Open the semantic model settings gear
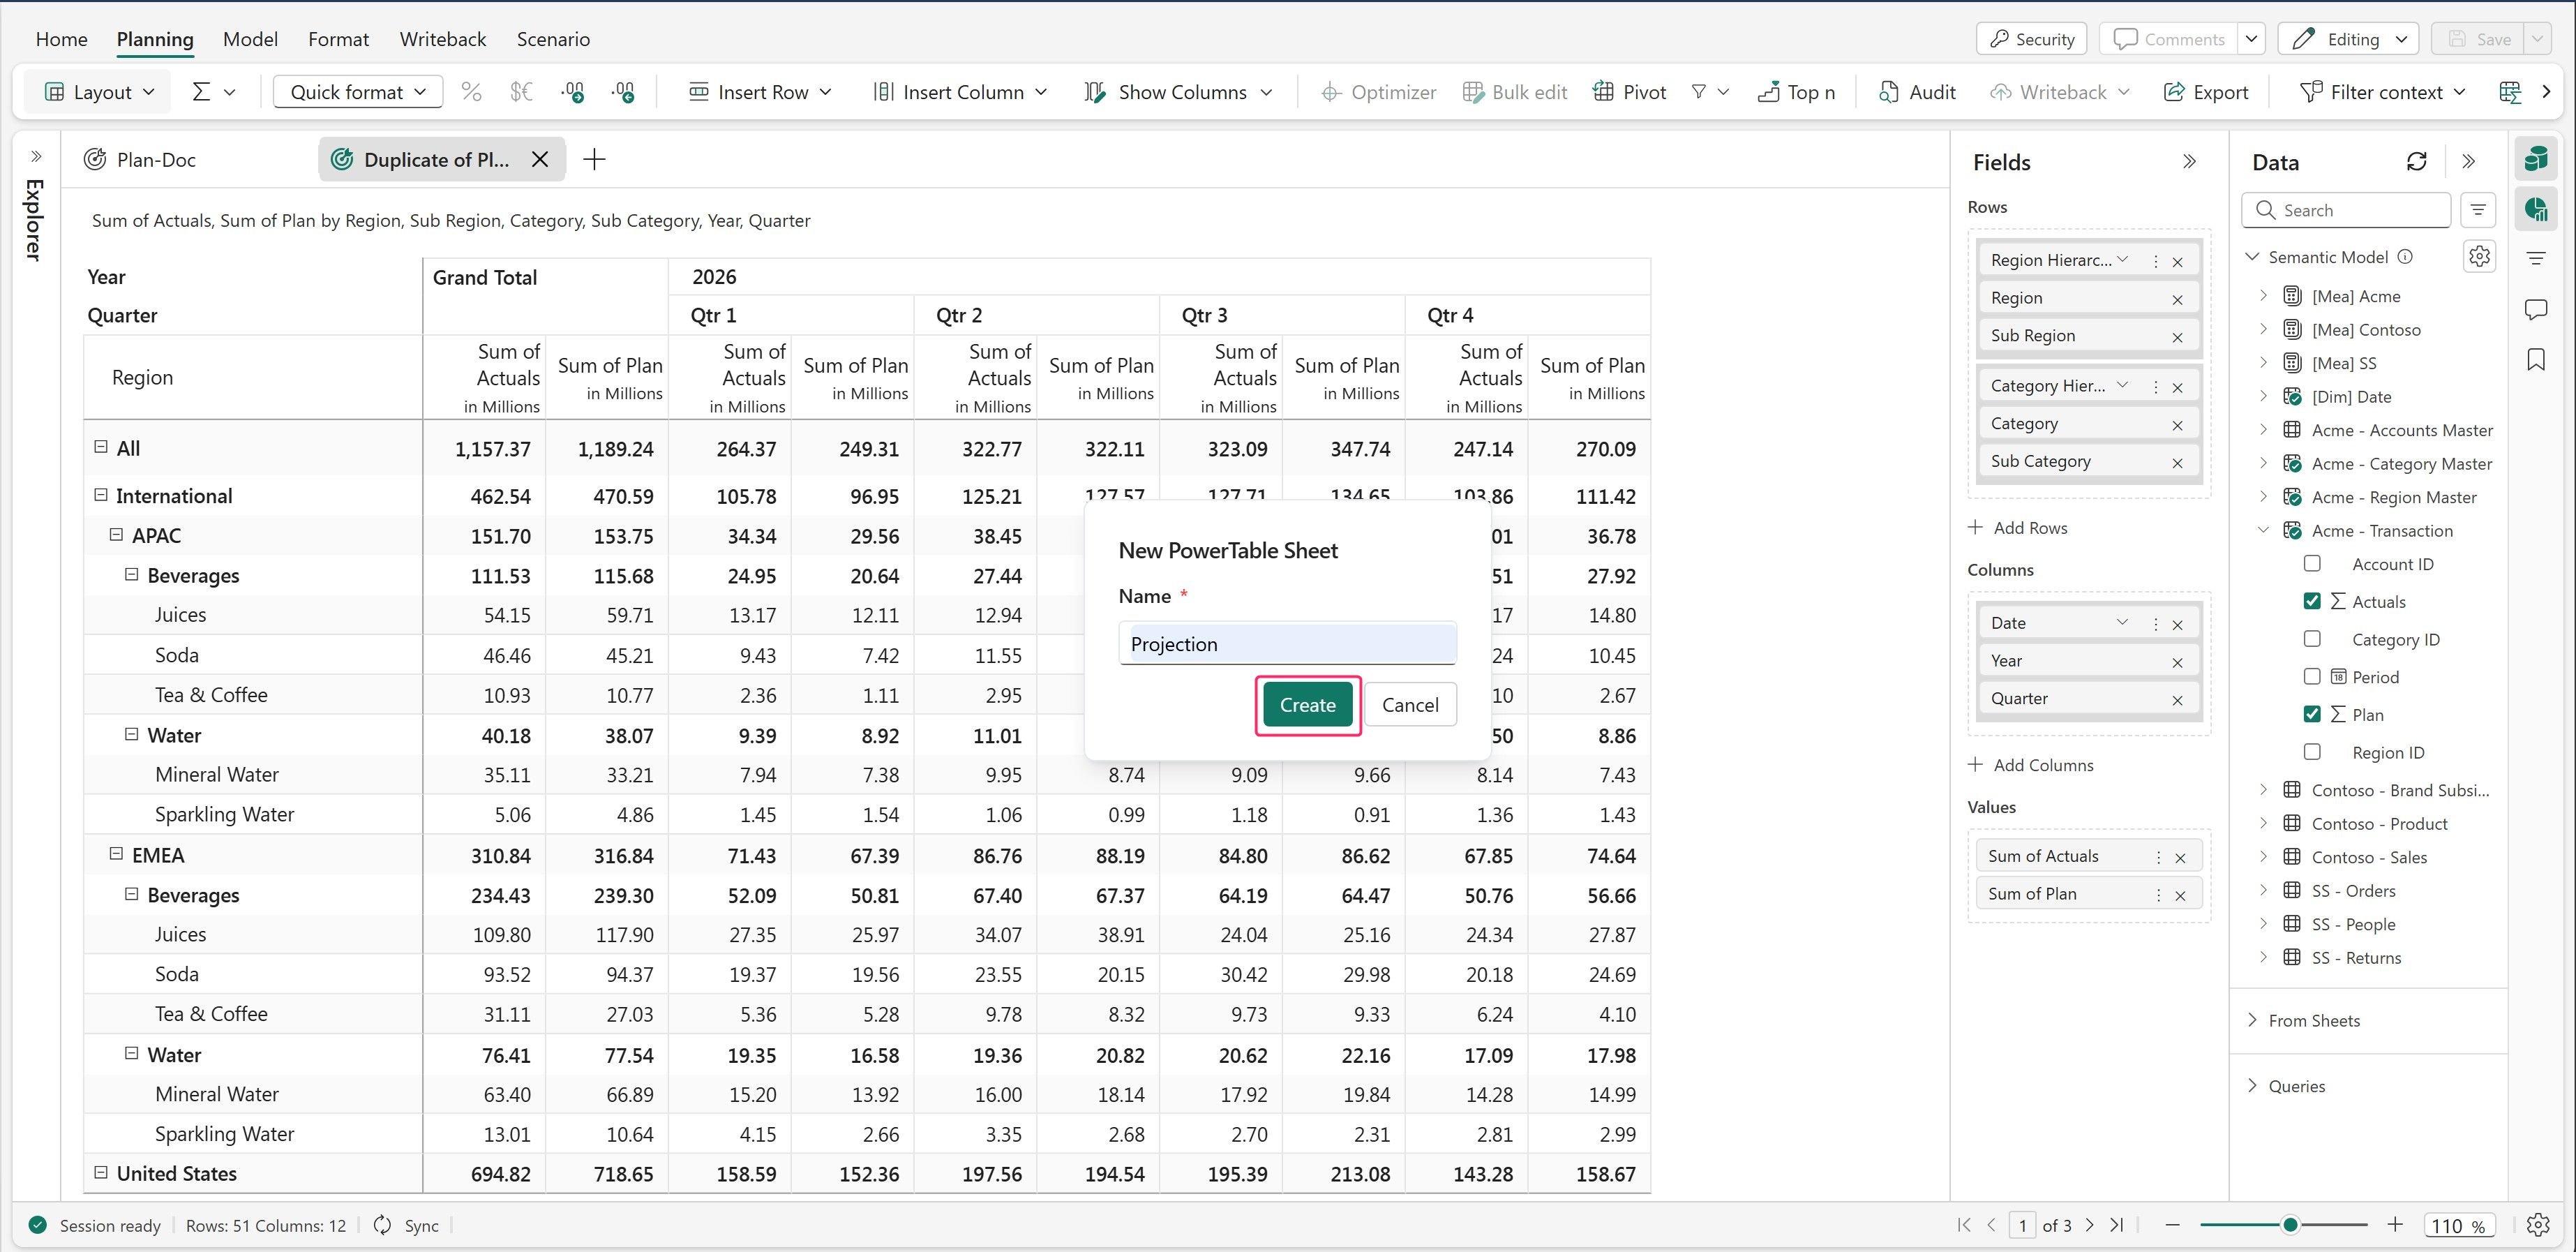 [2479, 257]
